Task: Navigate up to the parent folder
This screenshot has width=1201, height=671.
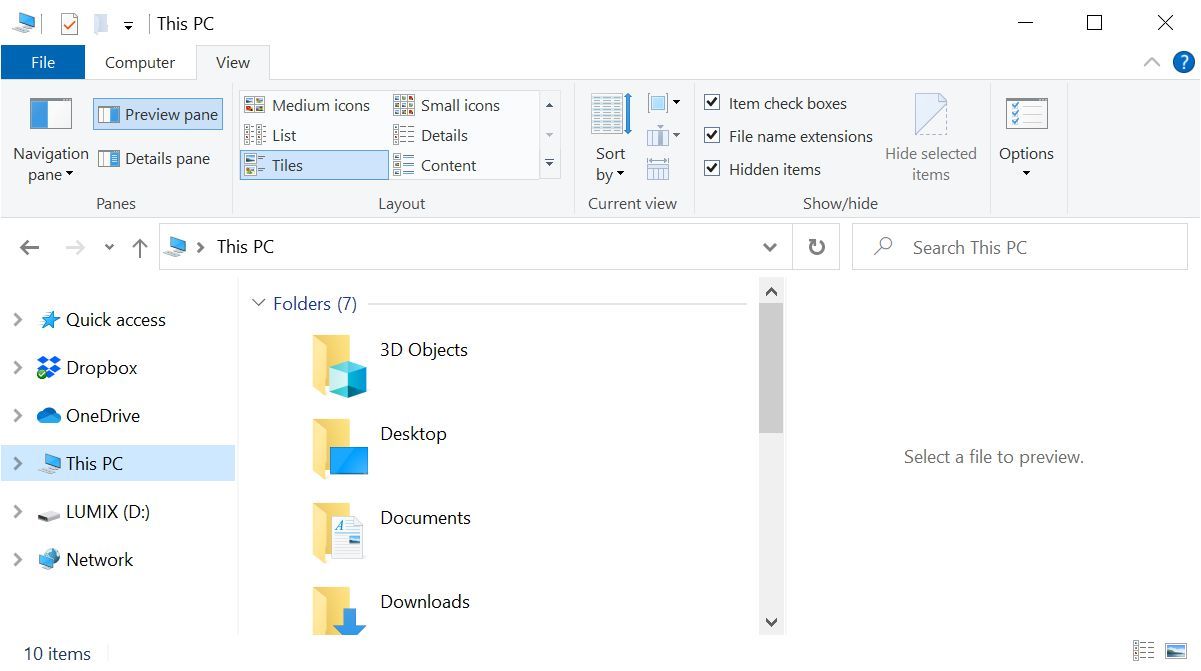Action: (139, 246)
